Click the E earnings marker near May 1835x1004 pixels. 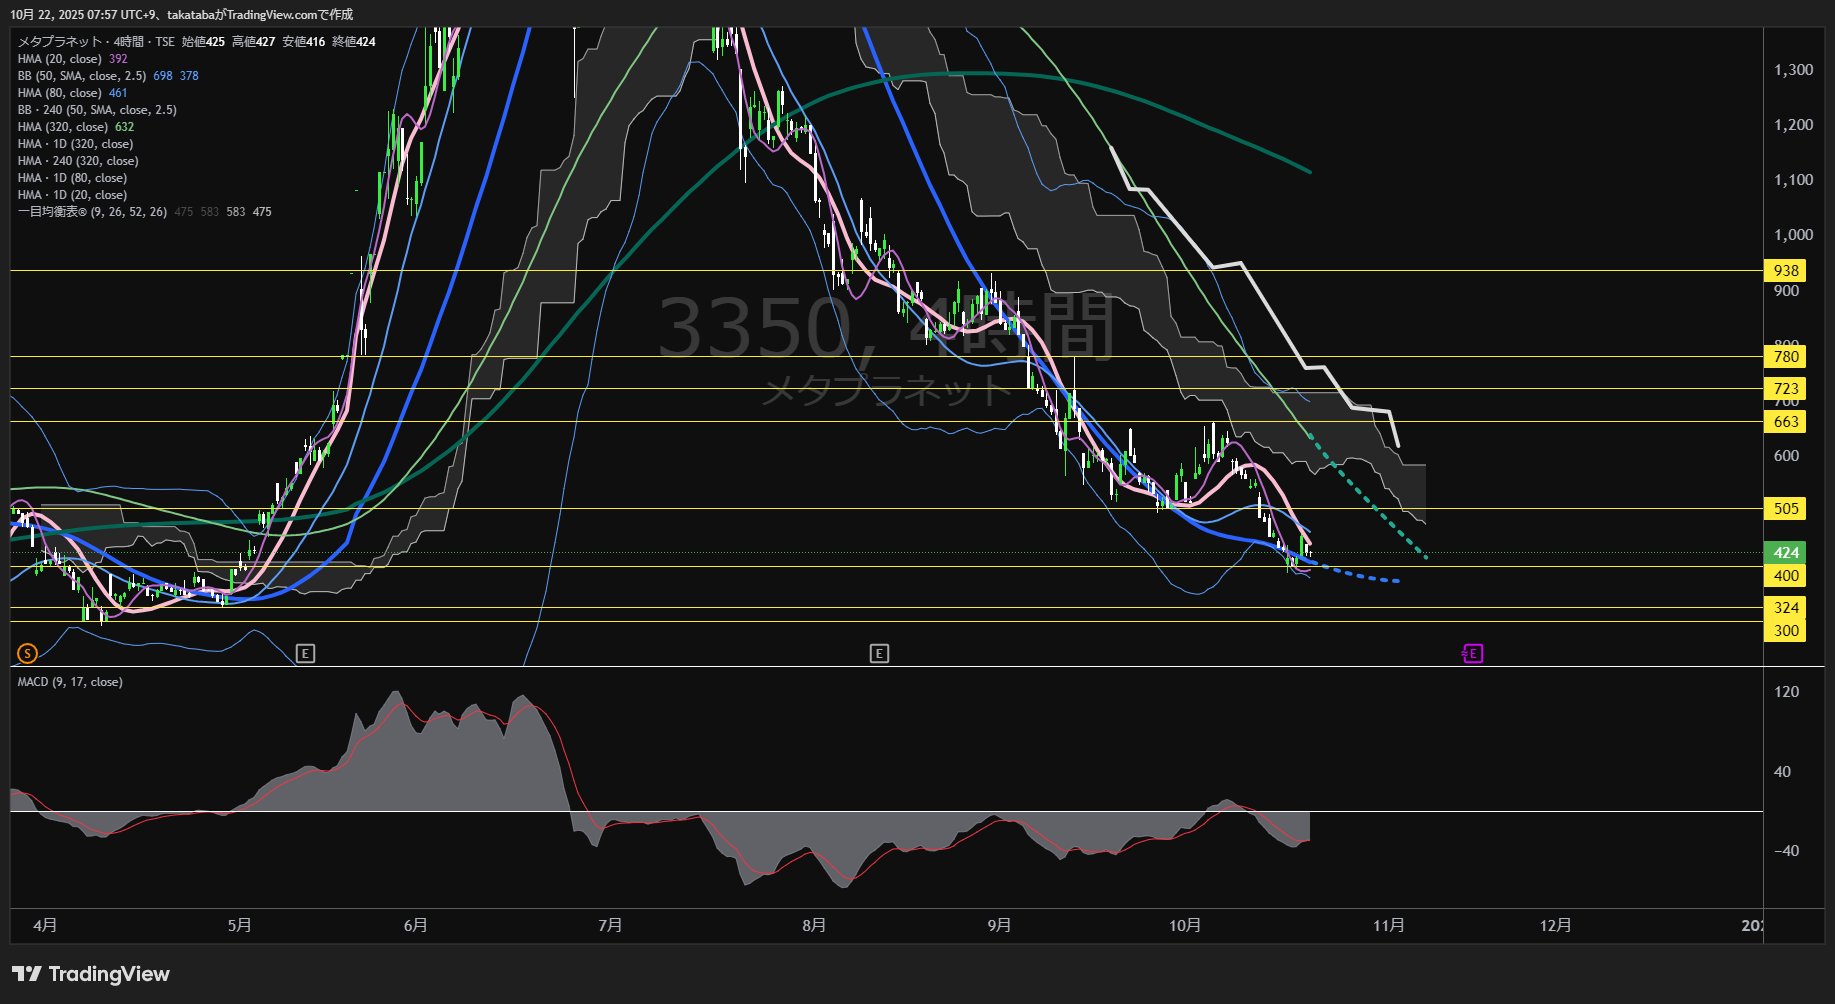[306, 654]
